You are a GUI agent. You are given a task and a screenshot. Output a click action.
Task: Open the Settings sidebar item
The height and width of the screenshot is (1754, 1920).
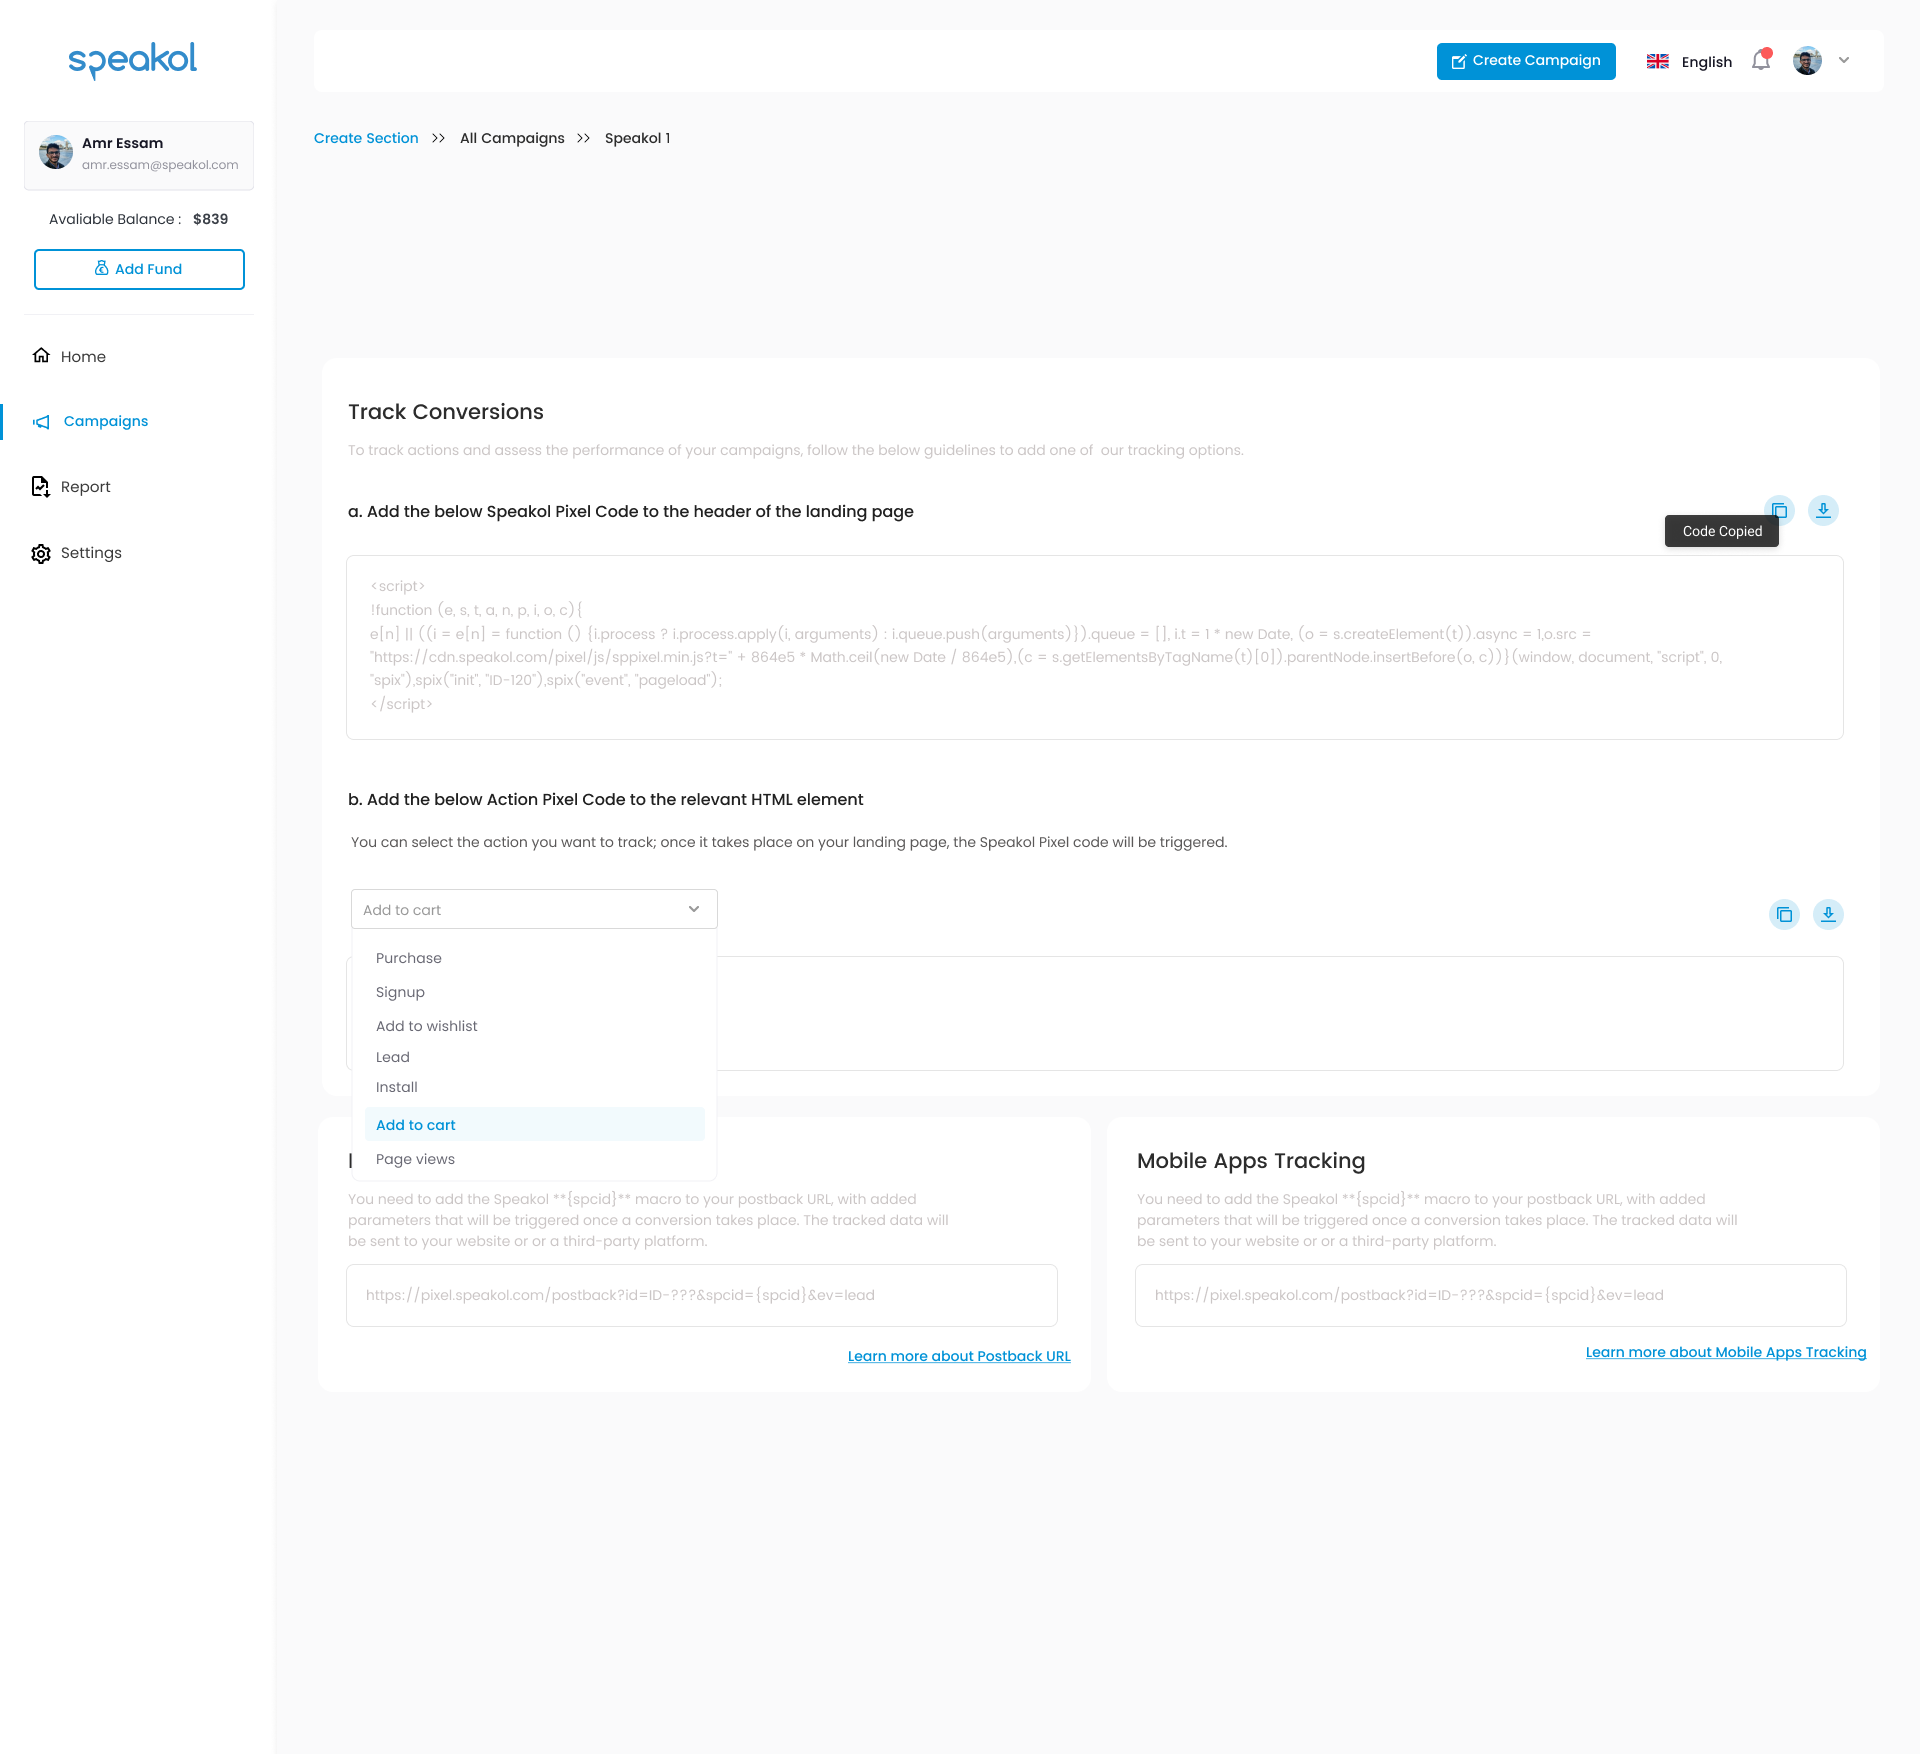91,553
